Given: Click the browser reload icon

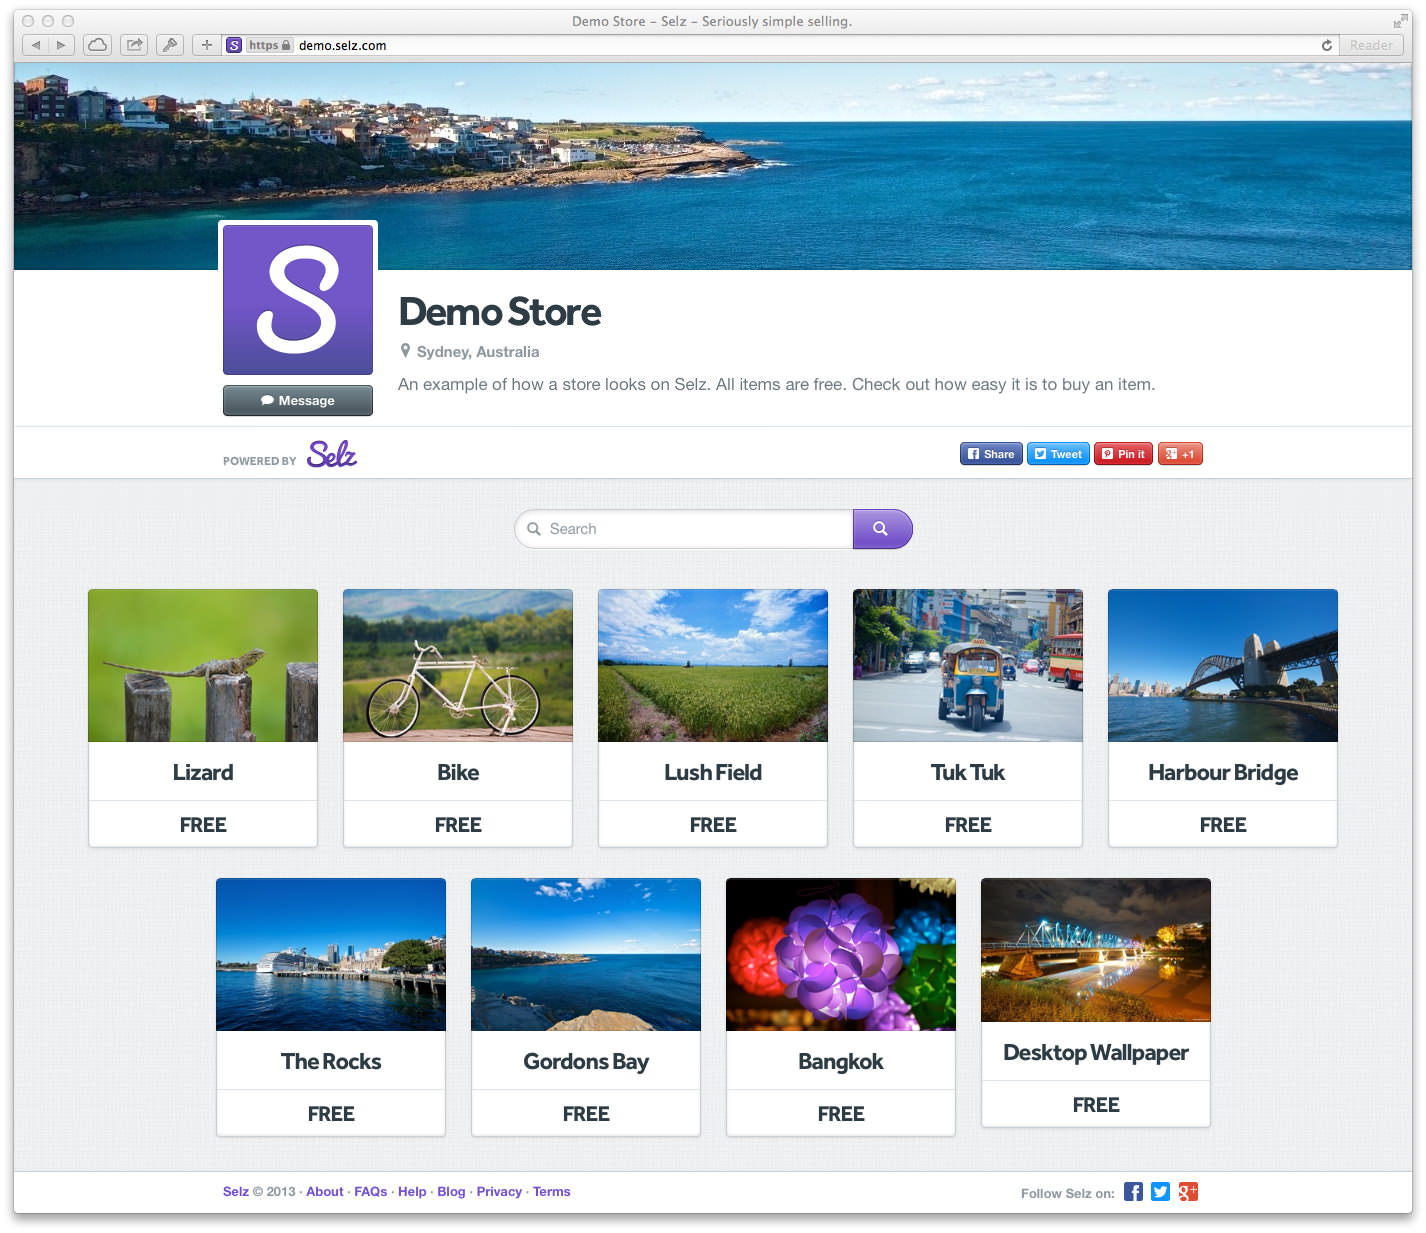Looking at the screenshot, I should pos(1326,45).
